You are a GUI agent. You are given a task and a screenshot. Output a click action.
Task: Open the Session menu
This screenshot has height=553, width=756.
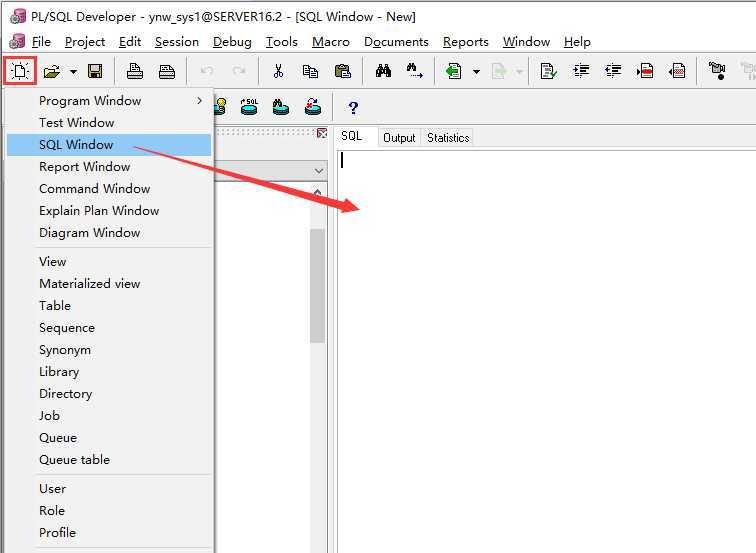177,42
